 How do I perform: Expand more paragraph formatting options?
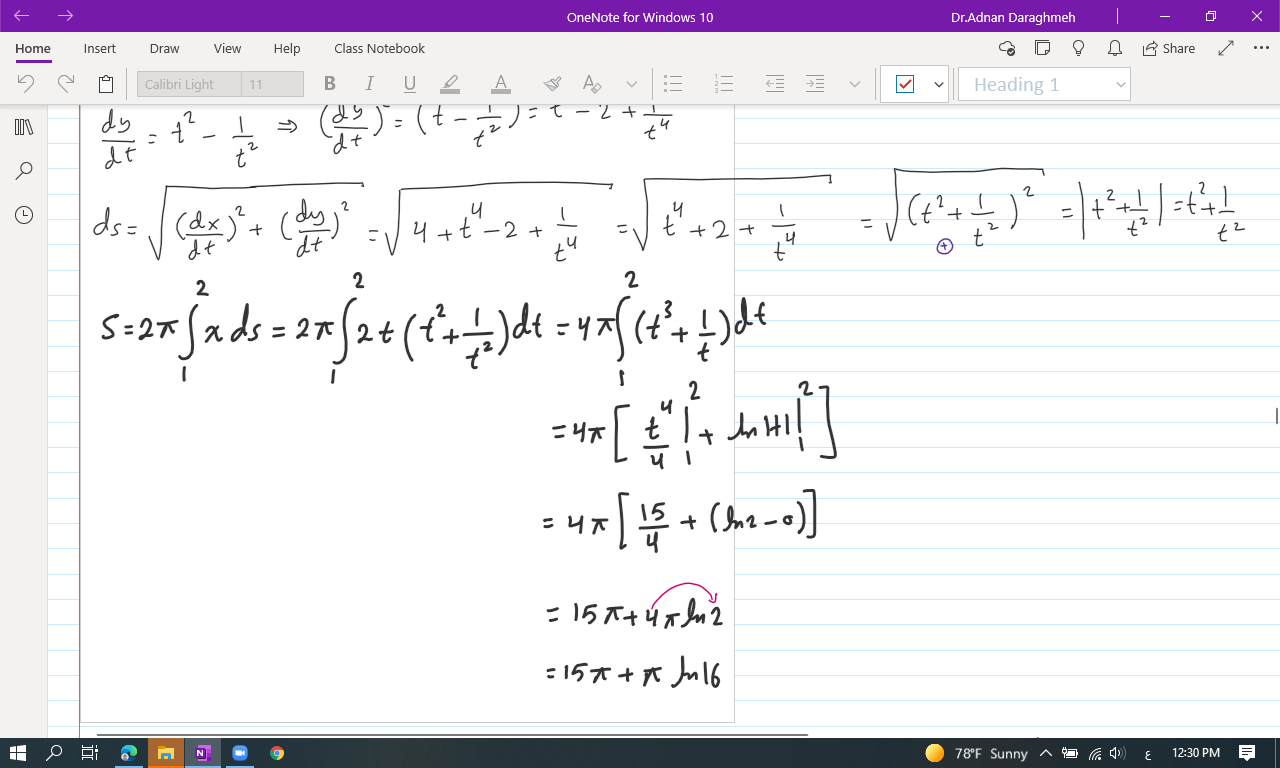point(854,84)
